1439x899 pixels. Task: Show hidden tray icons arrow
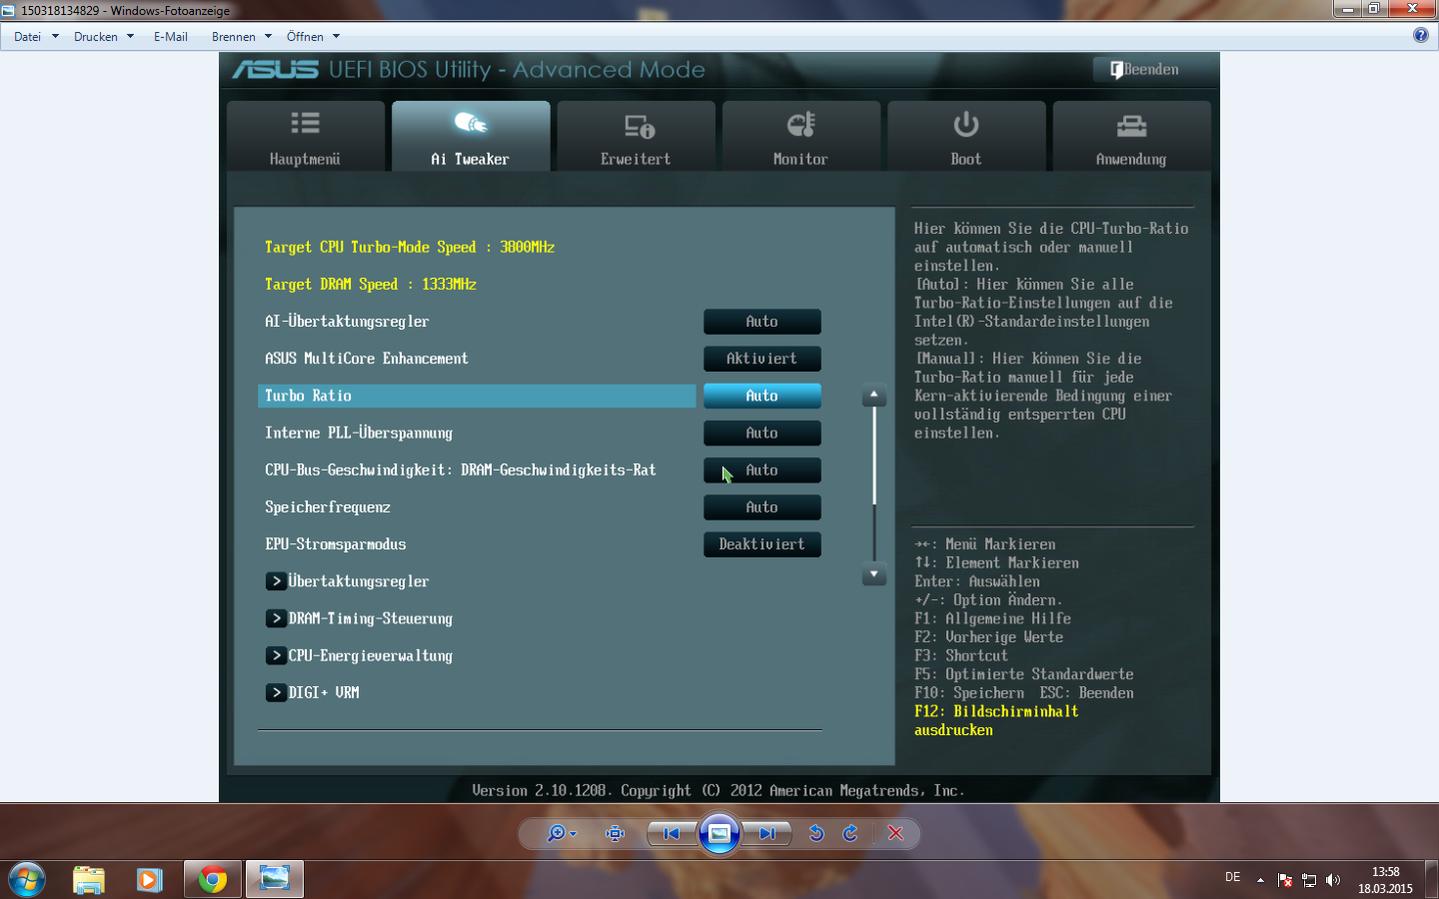1260,880
